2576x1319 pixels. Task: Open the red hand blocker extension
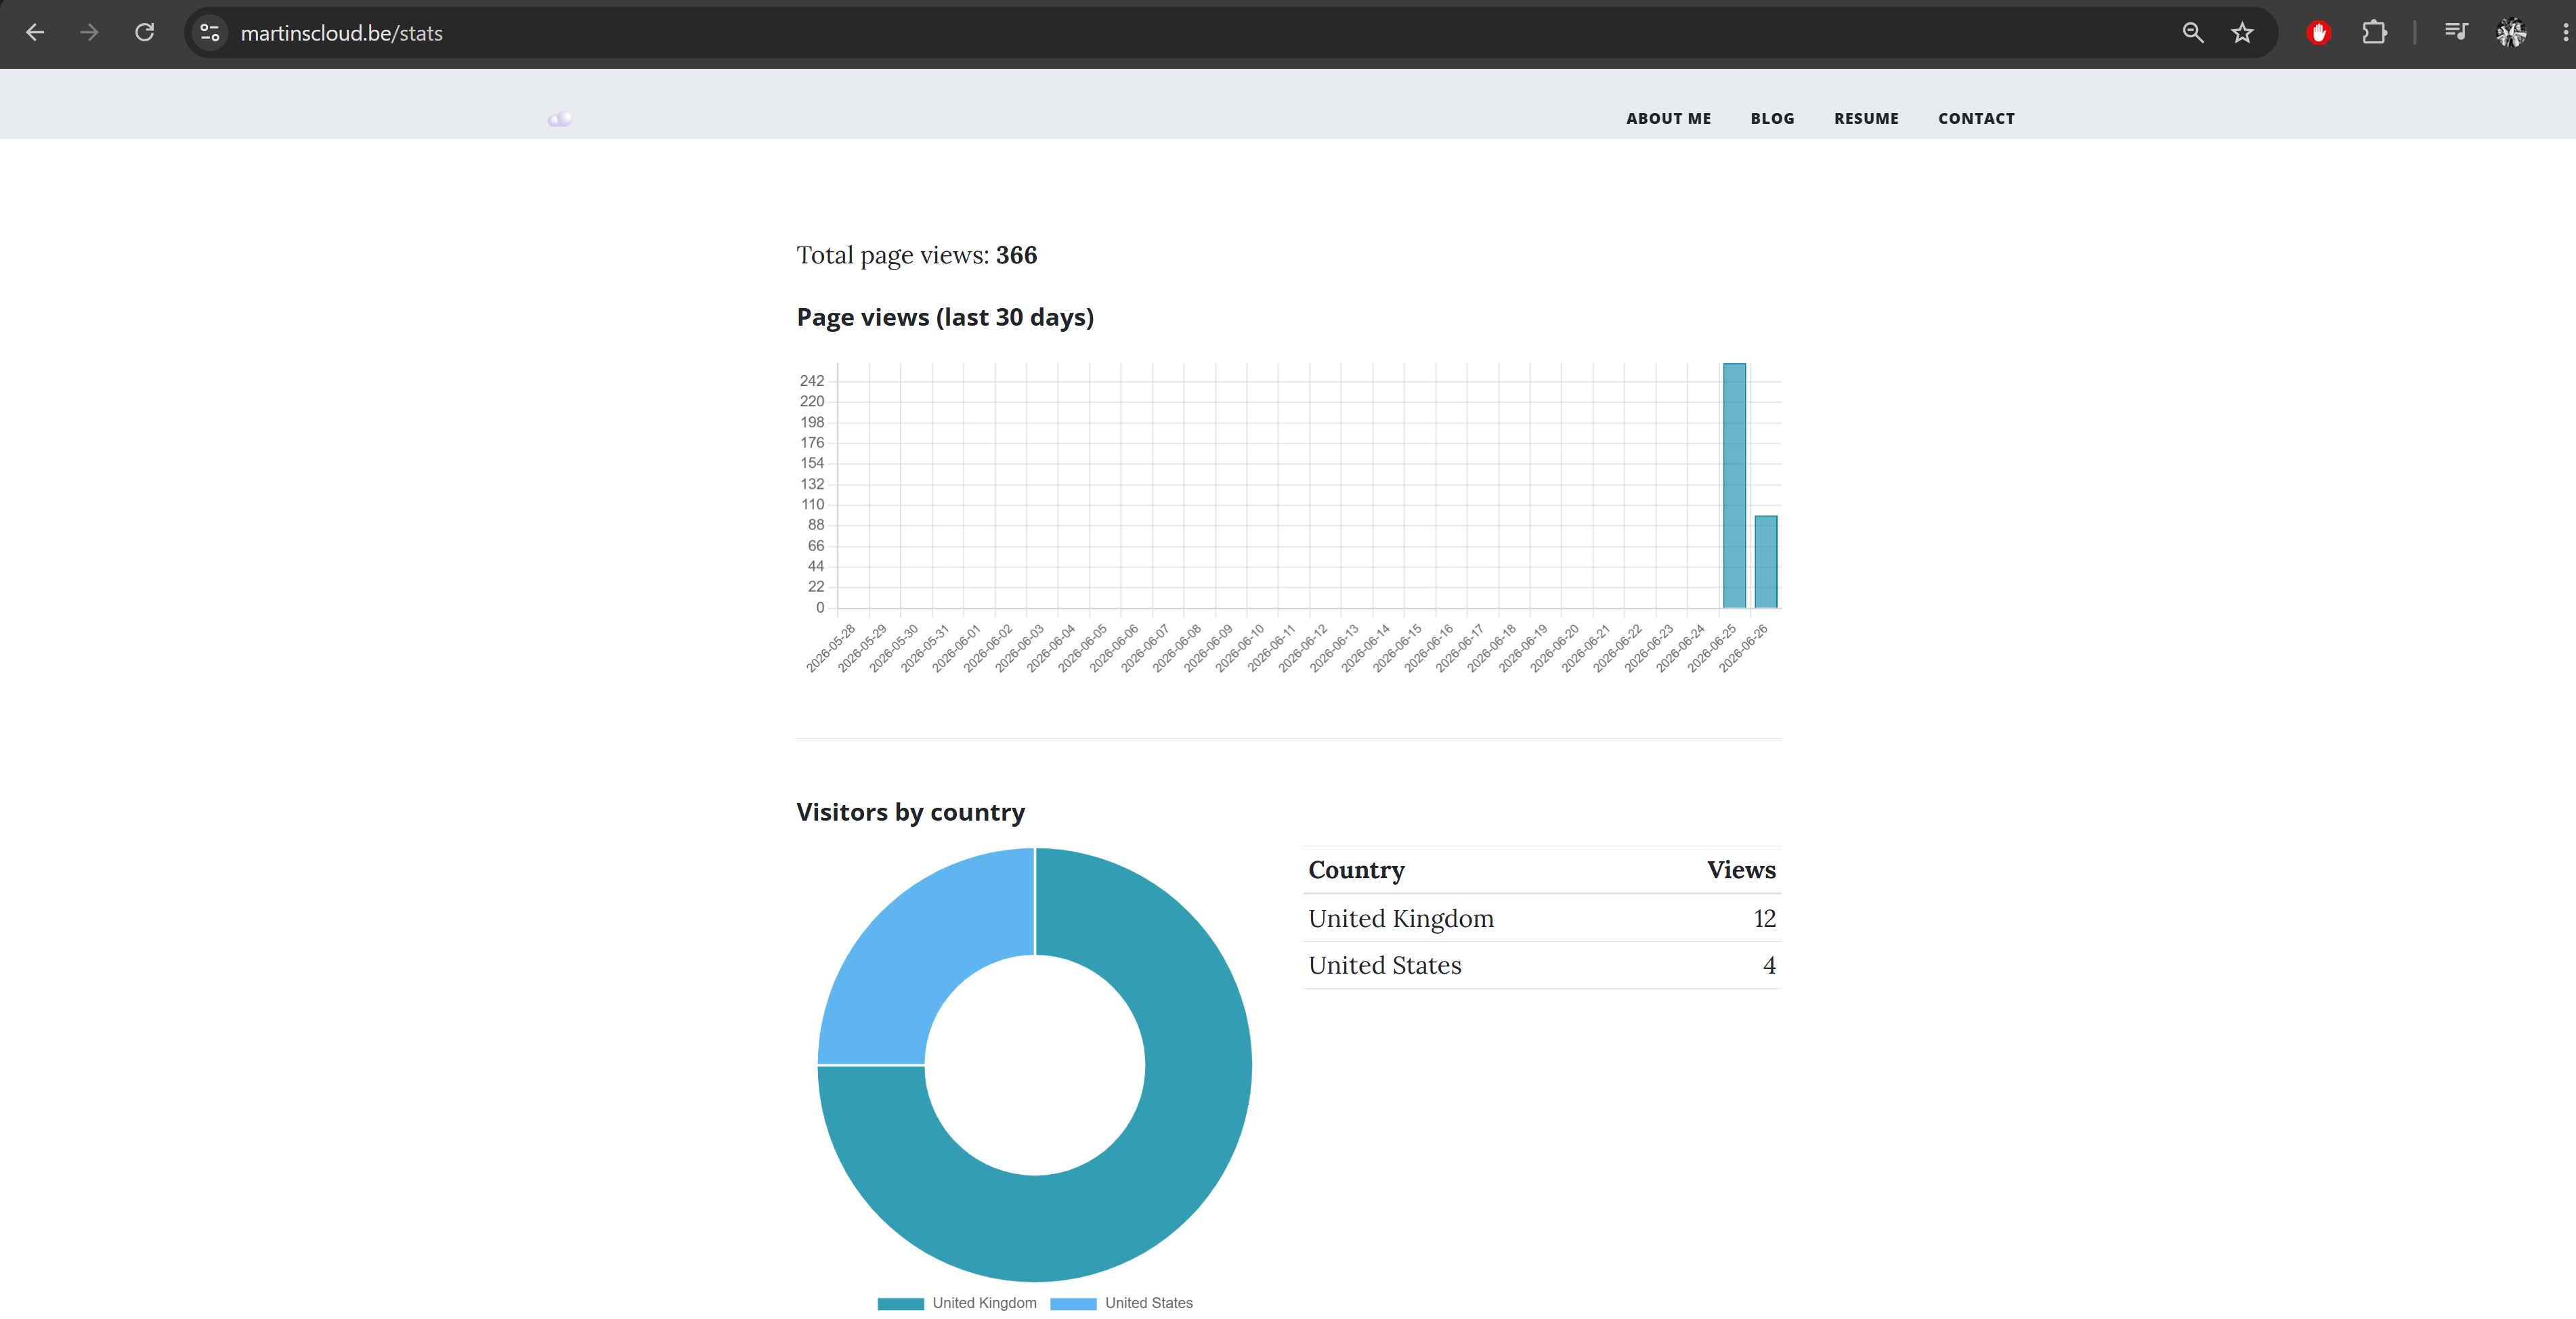tap(2319, 33)
